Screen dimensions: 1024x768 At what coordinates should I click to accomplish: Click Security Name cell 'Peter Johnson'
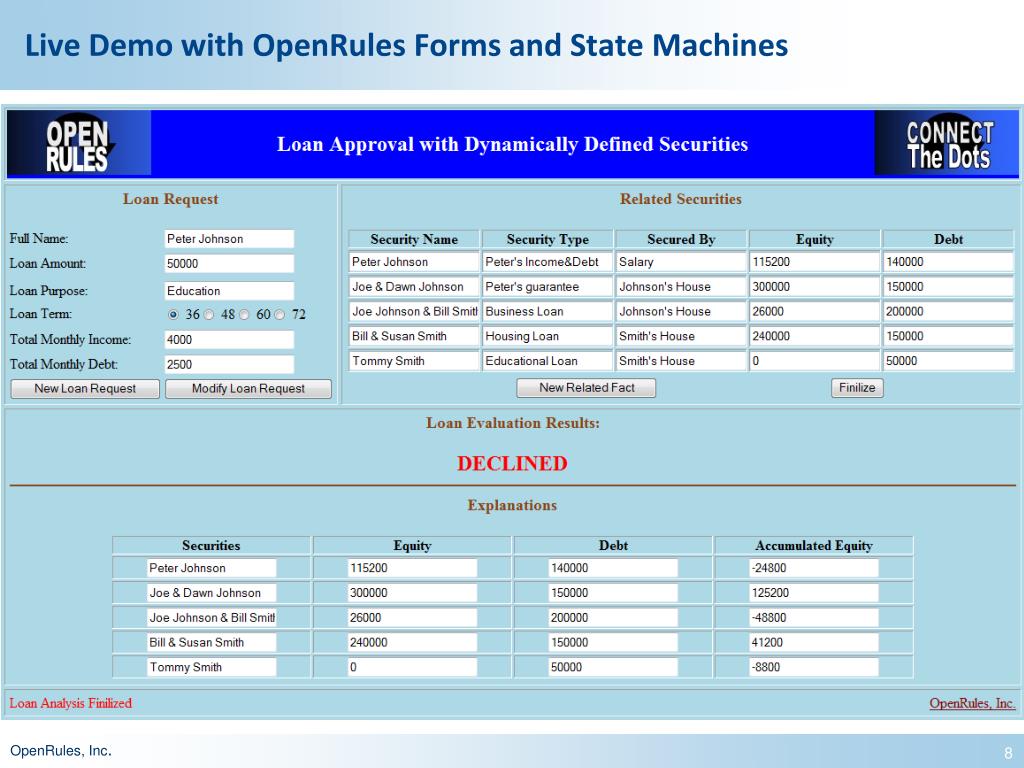point(414,262)
